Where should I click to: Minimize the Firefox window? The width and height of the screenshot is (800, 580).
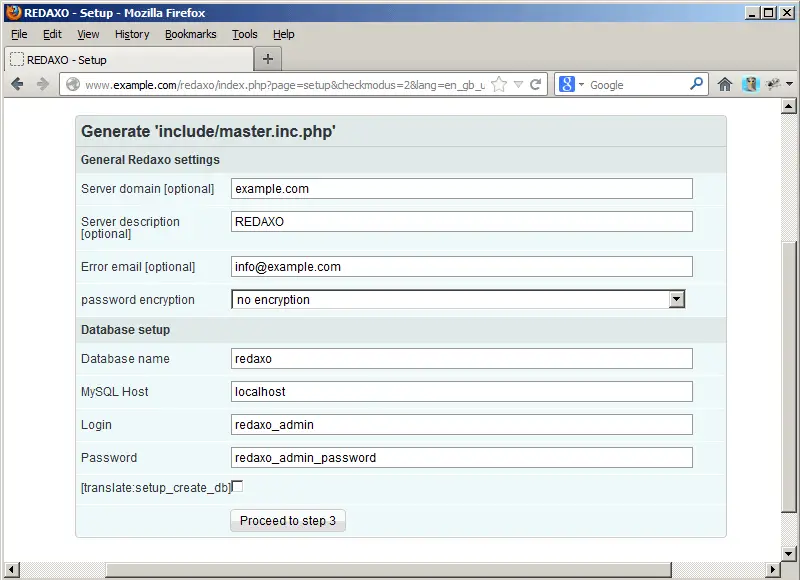(752, 13)
